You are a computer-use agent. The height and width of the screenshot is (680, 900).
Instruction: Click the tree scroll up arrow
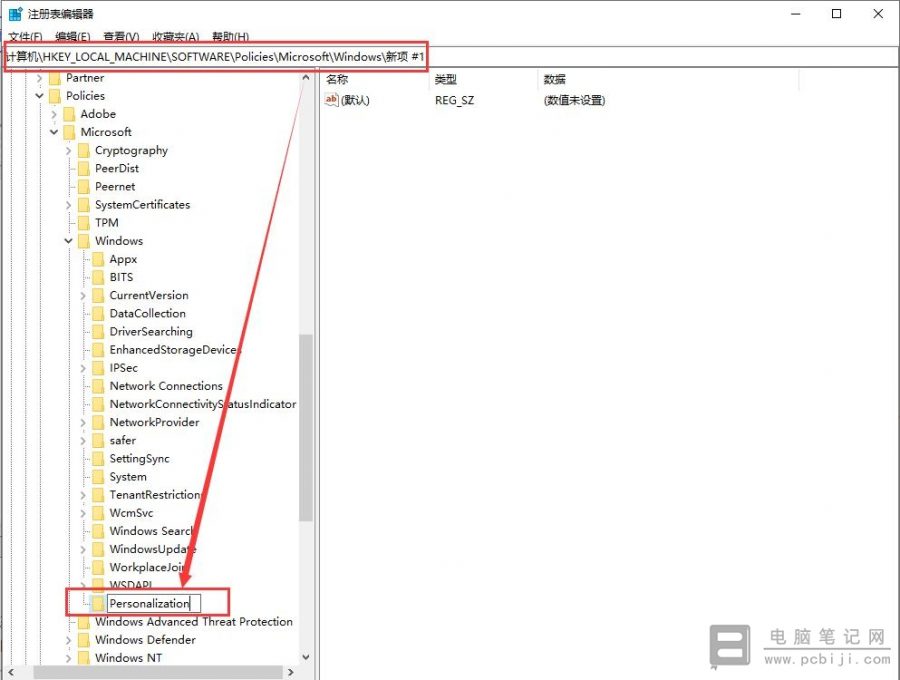(x=305, y=77)
